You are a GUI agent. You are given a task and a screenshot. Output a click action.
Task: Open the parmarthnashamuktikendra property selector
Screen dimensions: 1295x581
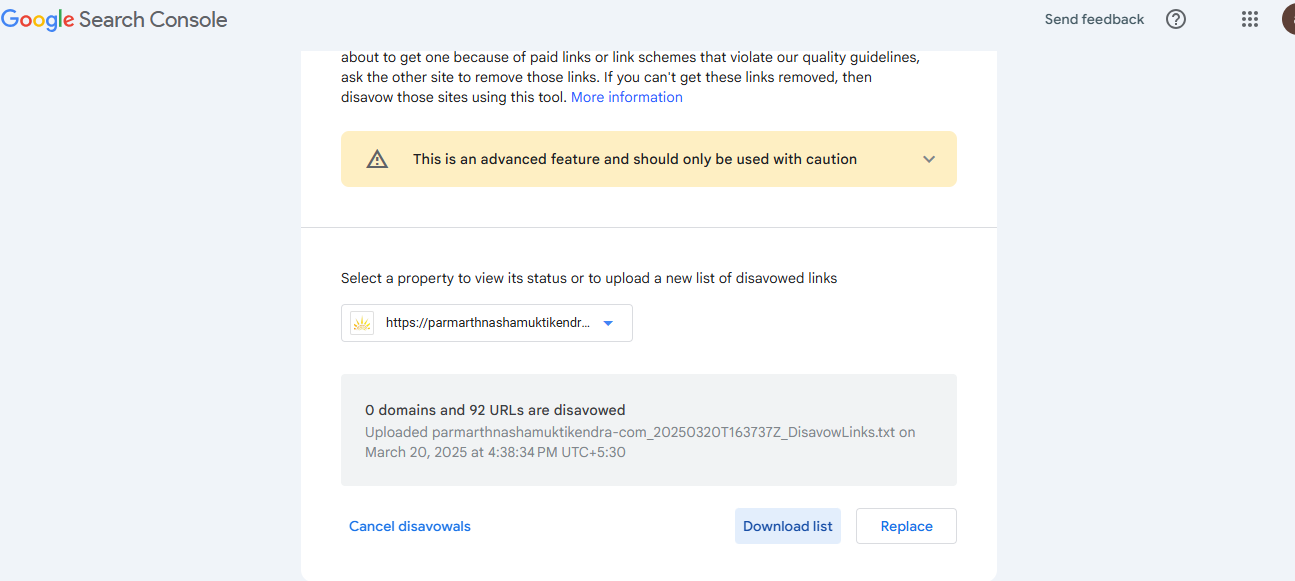pos(487,323)
